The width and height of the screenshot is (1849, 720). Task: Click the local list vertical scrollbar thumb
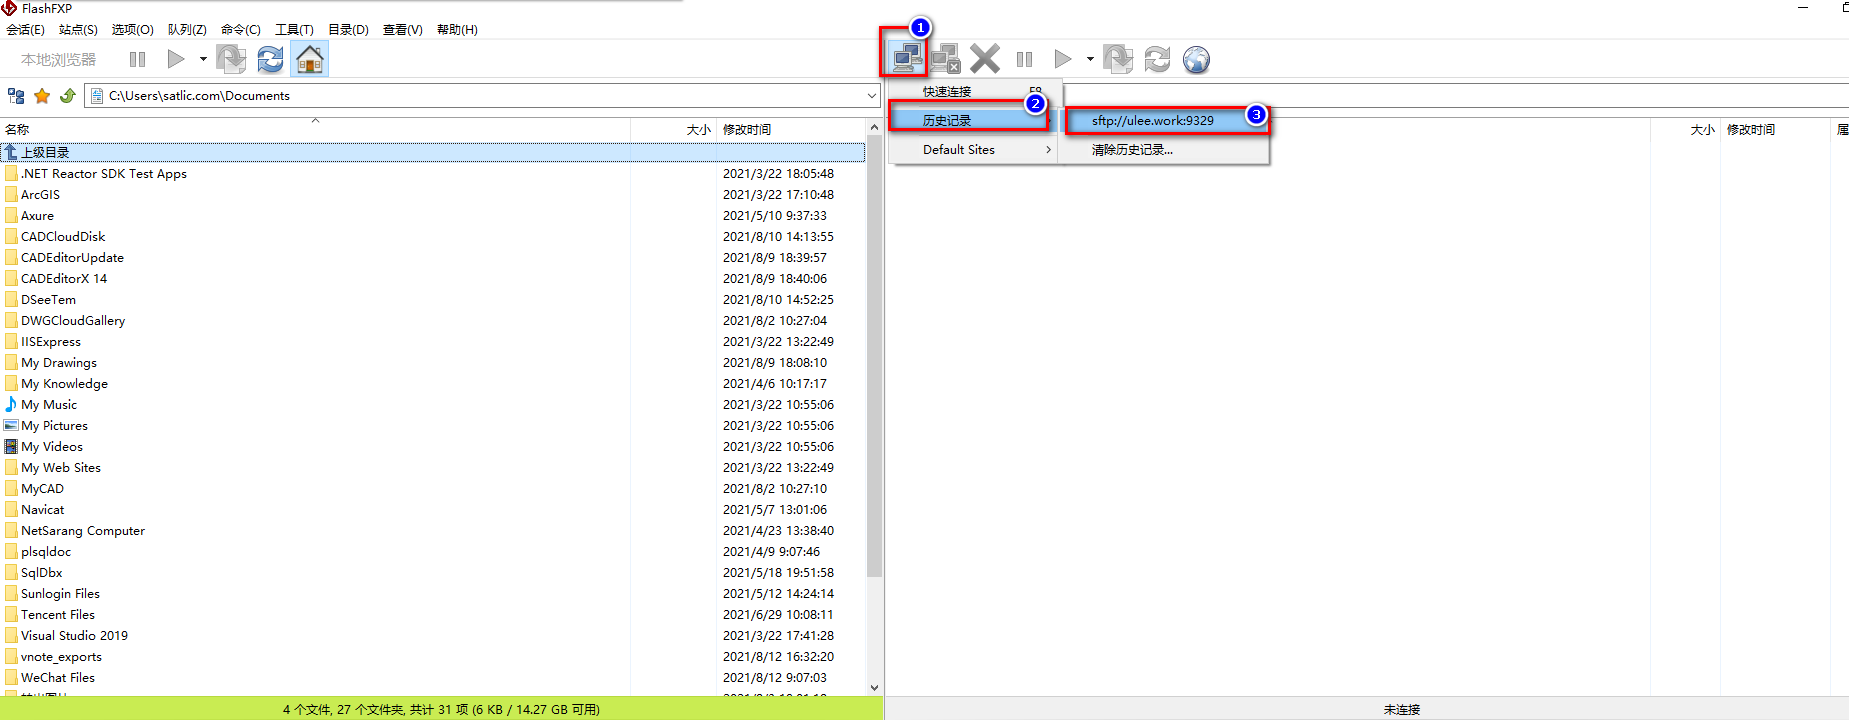coord(875,357)
